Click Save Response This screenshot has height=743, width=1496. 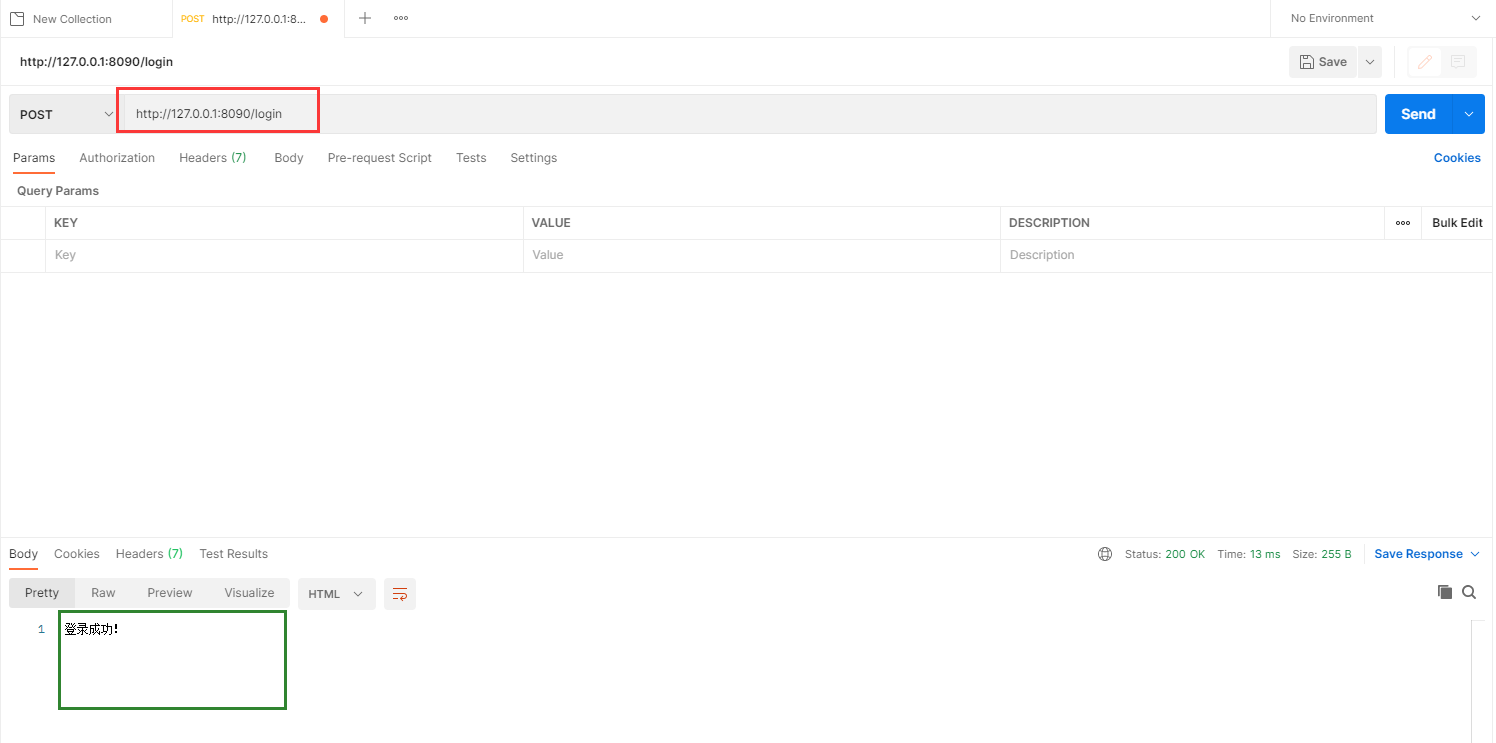(x=1418, y=554)
